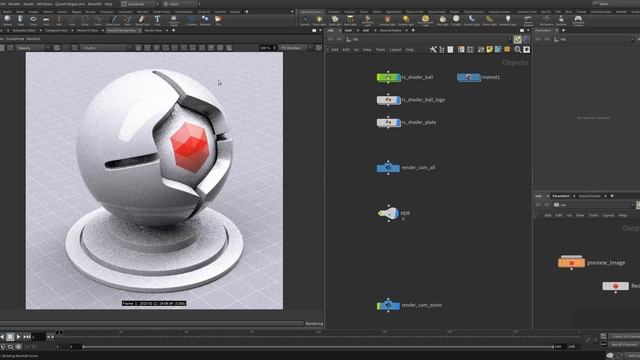Select the render_cam_zoom node
The height and width of the screenshot is (360, 640).
[389, 305]
